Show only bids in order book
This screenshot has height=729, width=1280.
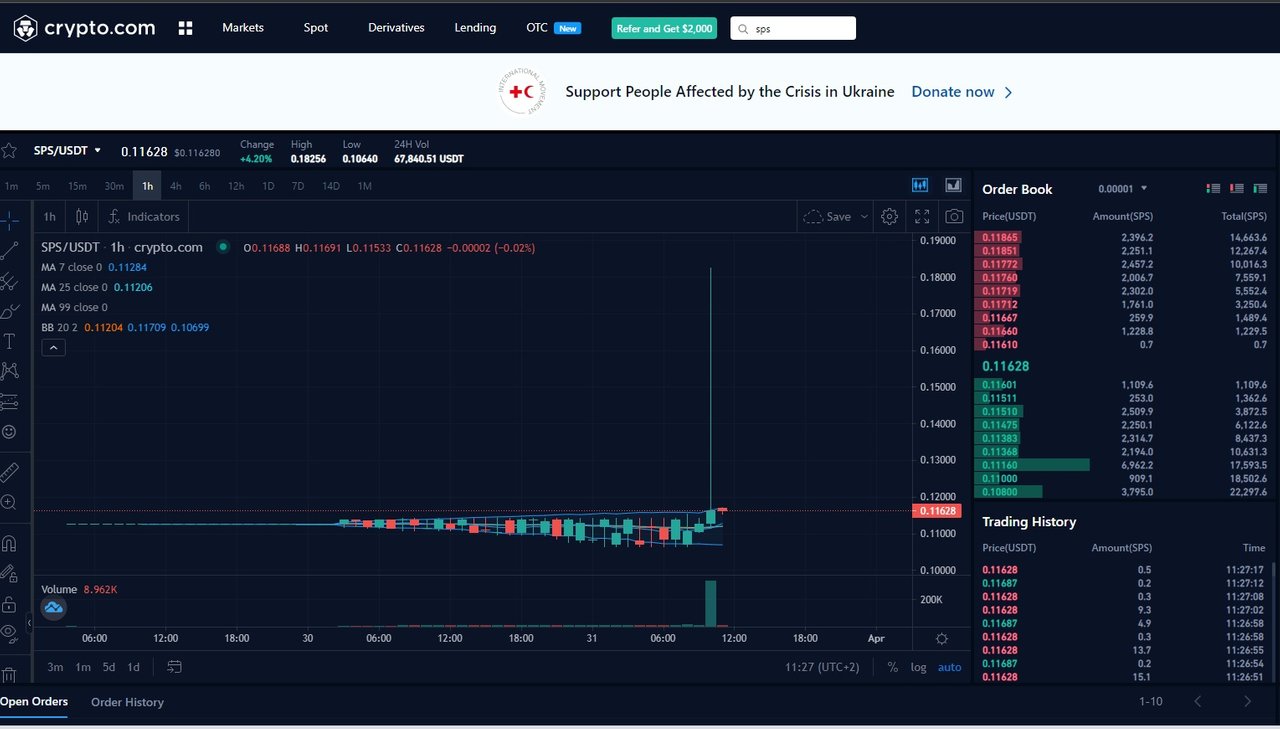pos(1260,188)
